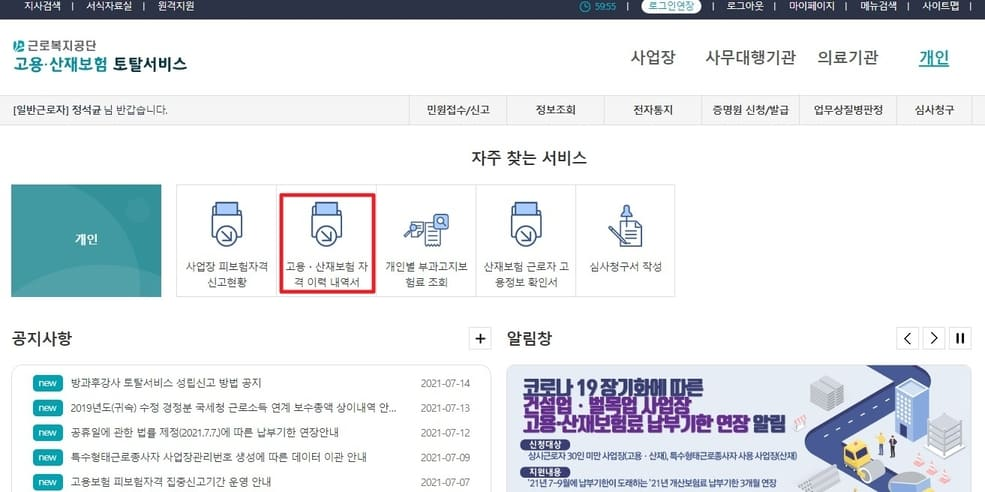This screenshot has height=492, width=985.
Task: Switch to 사무대행기관 section
Action: coord(750,58)
